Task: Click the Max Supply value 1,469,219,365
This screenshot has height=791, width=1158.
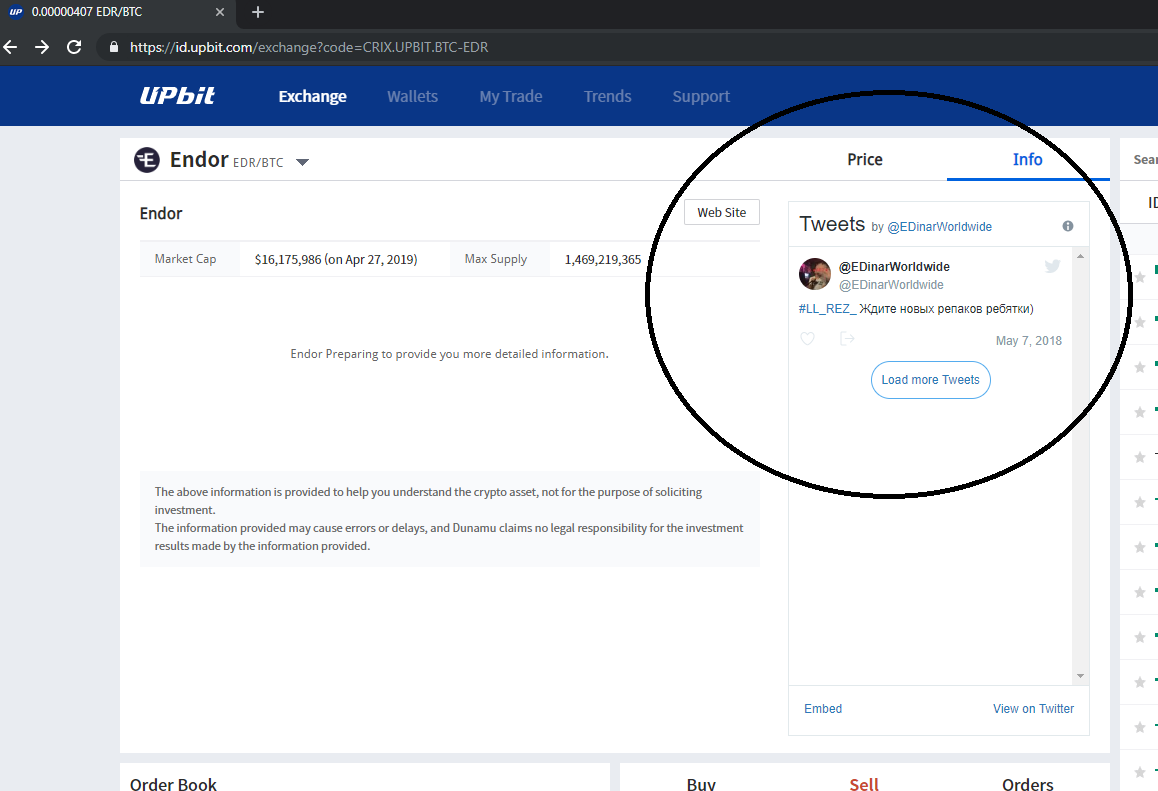Action: click(x=603, y=260)
